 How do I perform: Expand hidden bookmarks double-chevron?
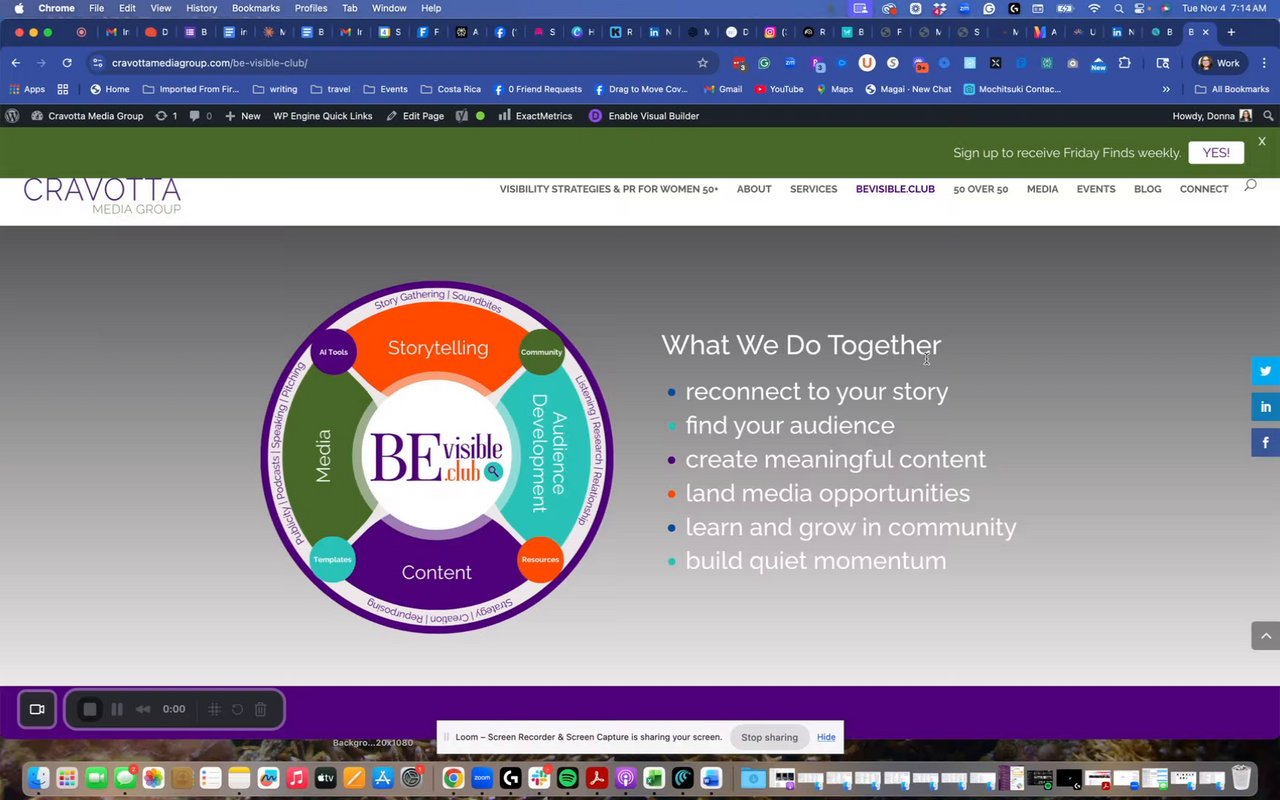click(1166, 89)
